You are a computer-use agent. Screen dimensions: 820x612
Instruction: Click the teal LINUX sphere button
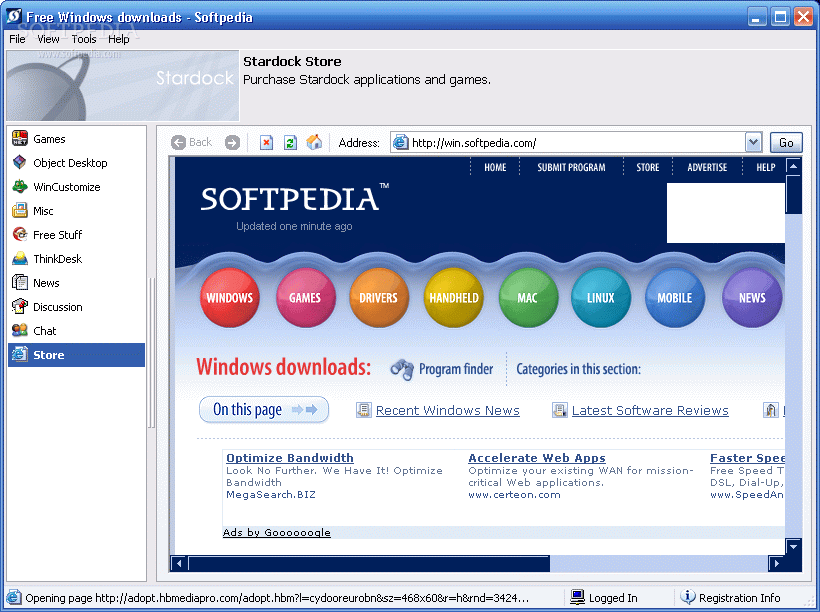(x=600, y=298)
